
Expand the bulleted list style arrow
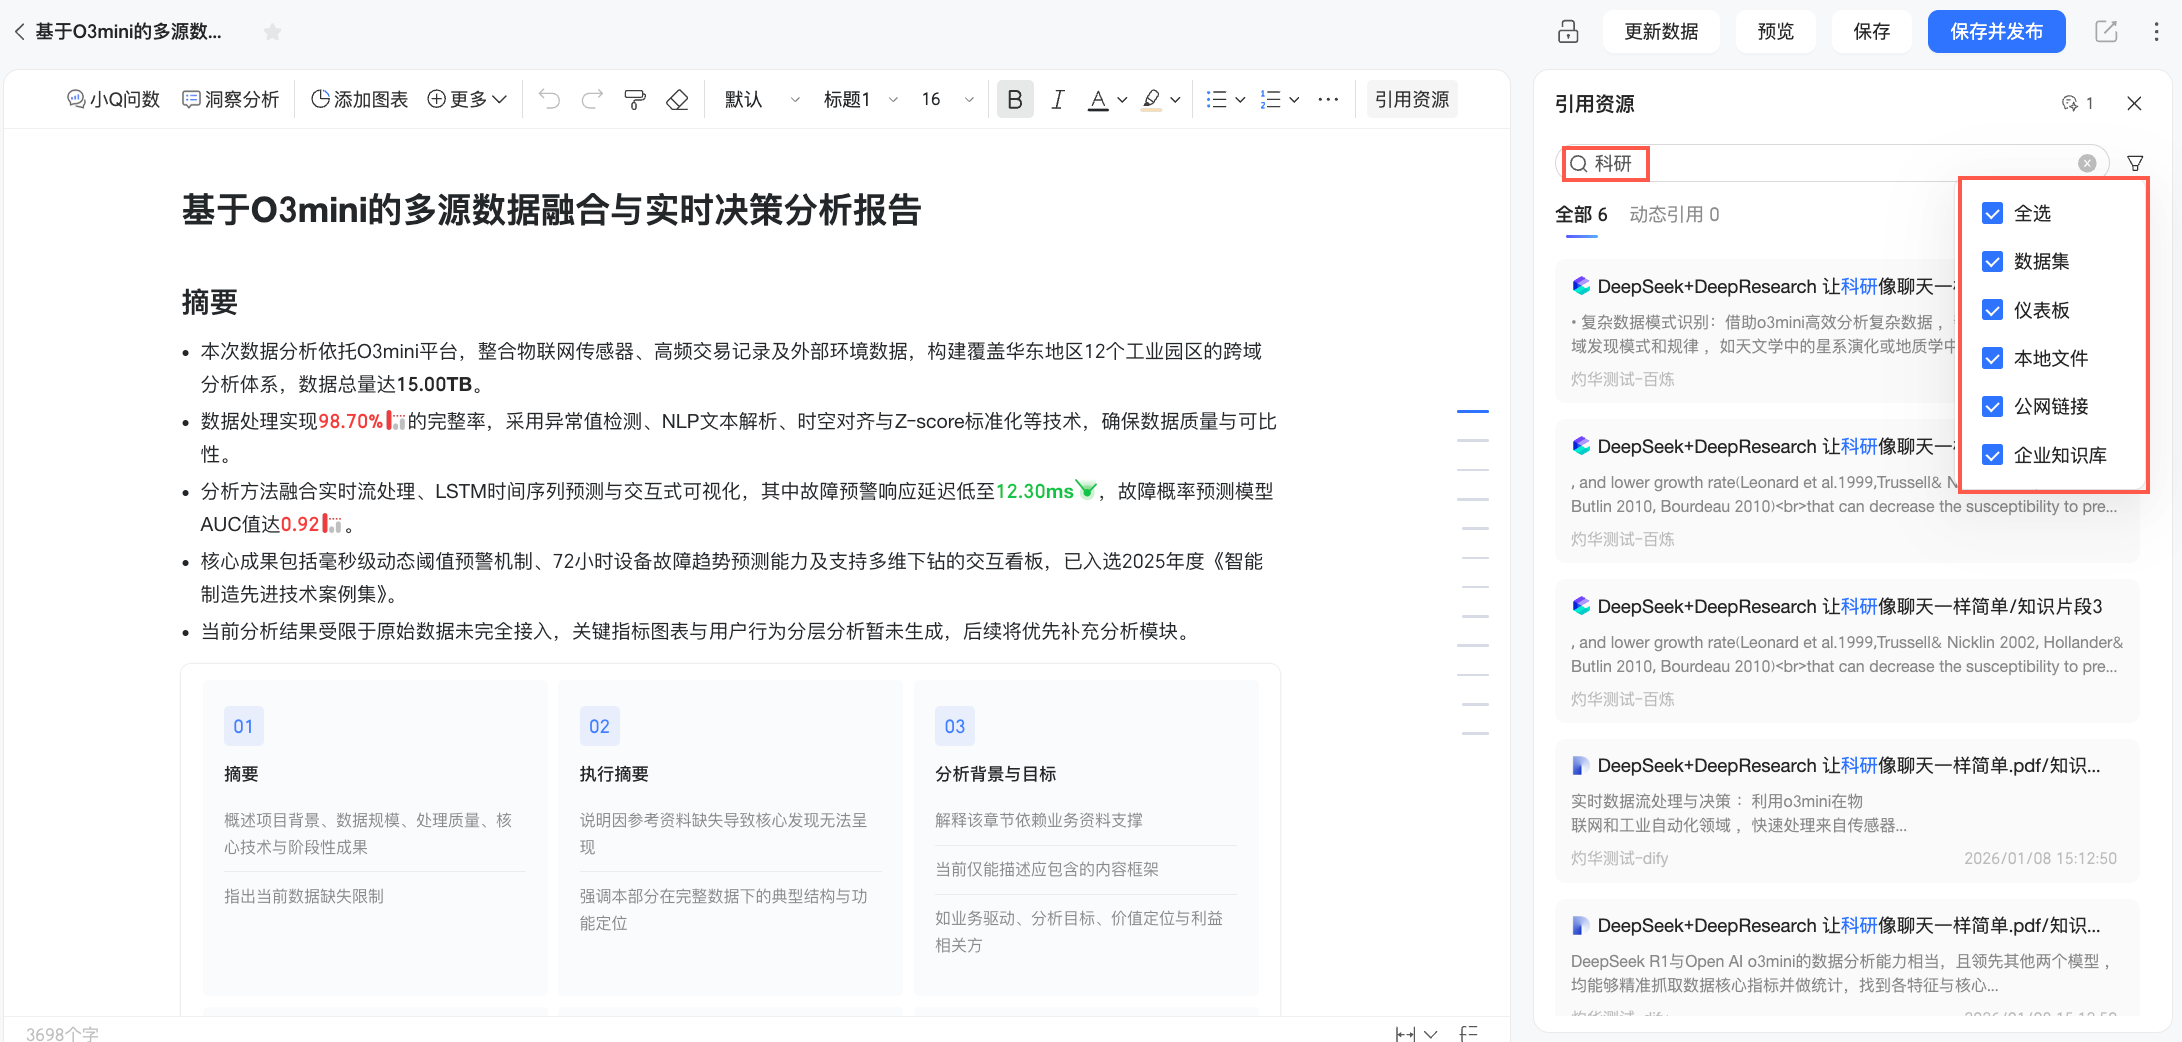click(1240, 99)
